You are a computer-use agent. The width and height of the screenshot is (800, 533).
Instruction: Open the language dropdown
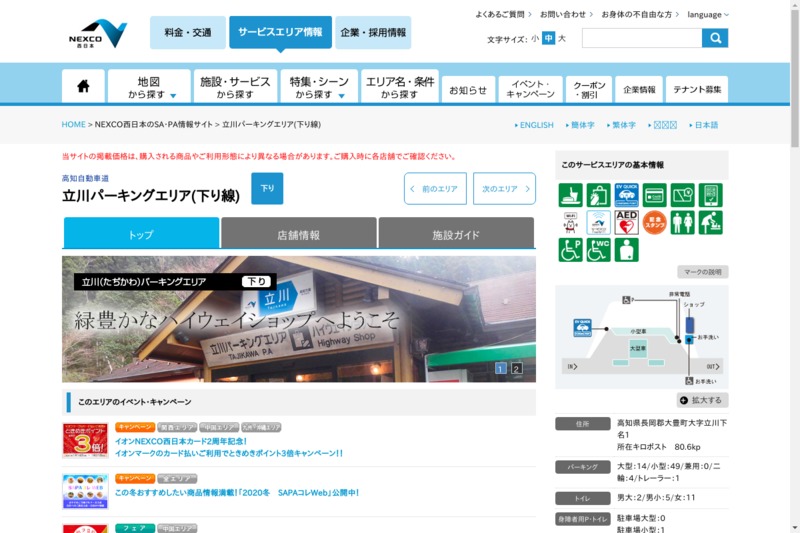point(708,15)
